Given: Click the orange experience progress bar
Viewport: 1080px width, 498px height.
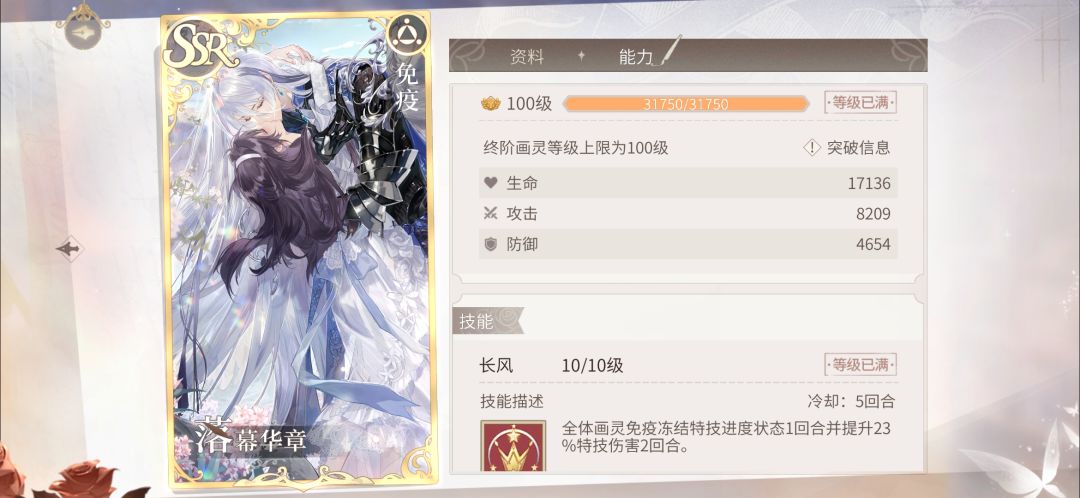Looking at the screenshot, I should point(686,104).
